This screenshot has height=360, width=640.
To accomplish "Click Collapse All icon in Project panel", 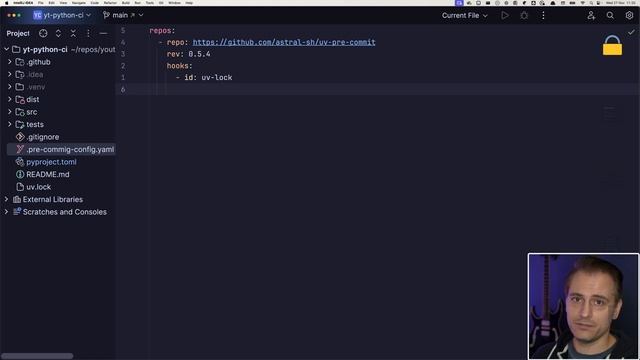I will click(73, 33).
